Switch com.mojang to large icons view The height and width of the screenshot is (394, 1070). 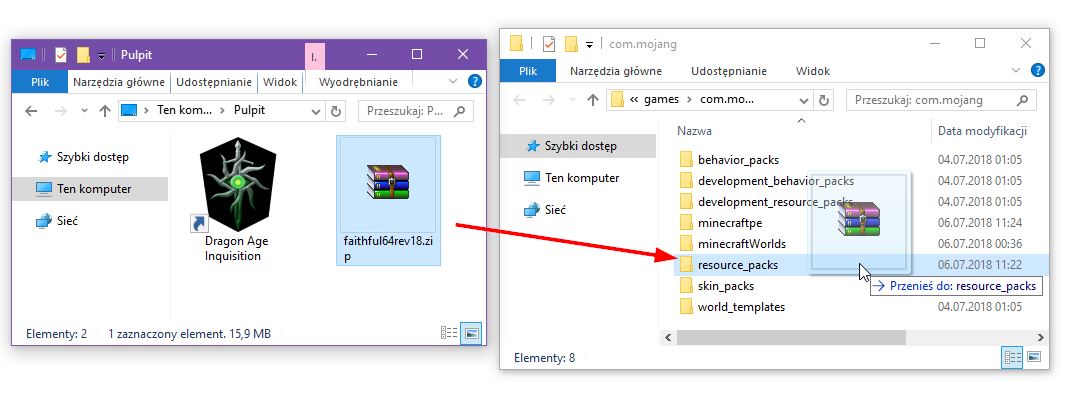(1034, 357)
